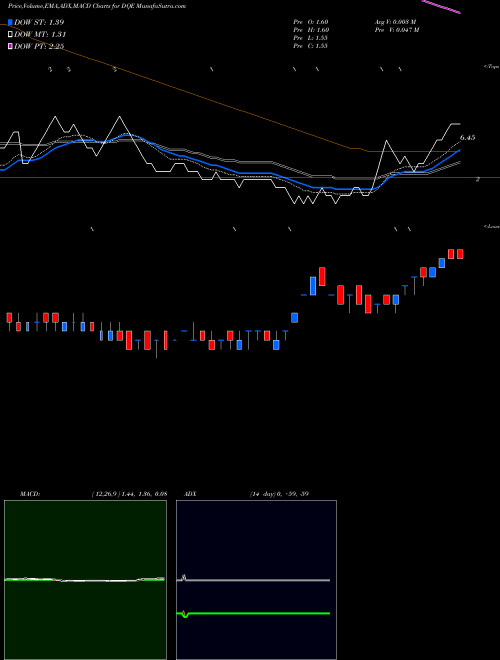Click the ADX panel title
Image resolution: width=500 pixels, height=660 pixels.
(x=190, y=494)
